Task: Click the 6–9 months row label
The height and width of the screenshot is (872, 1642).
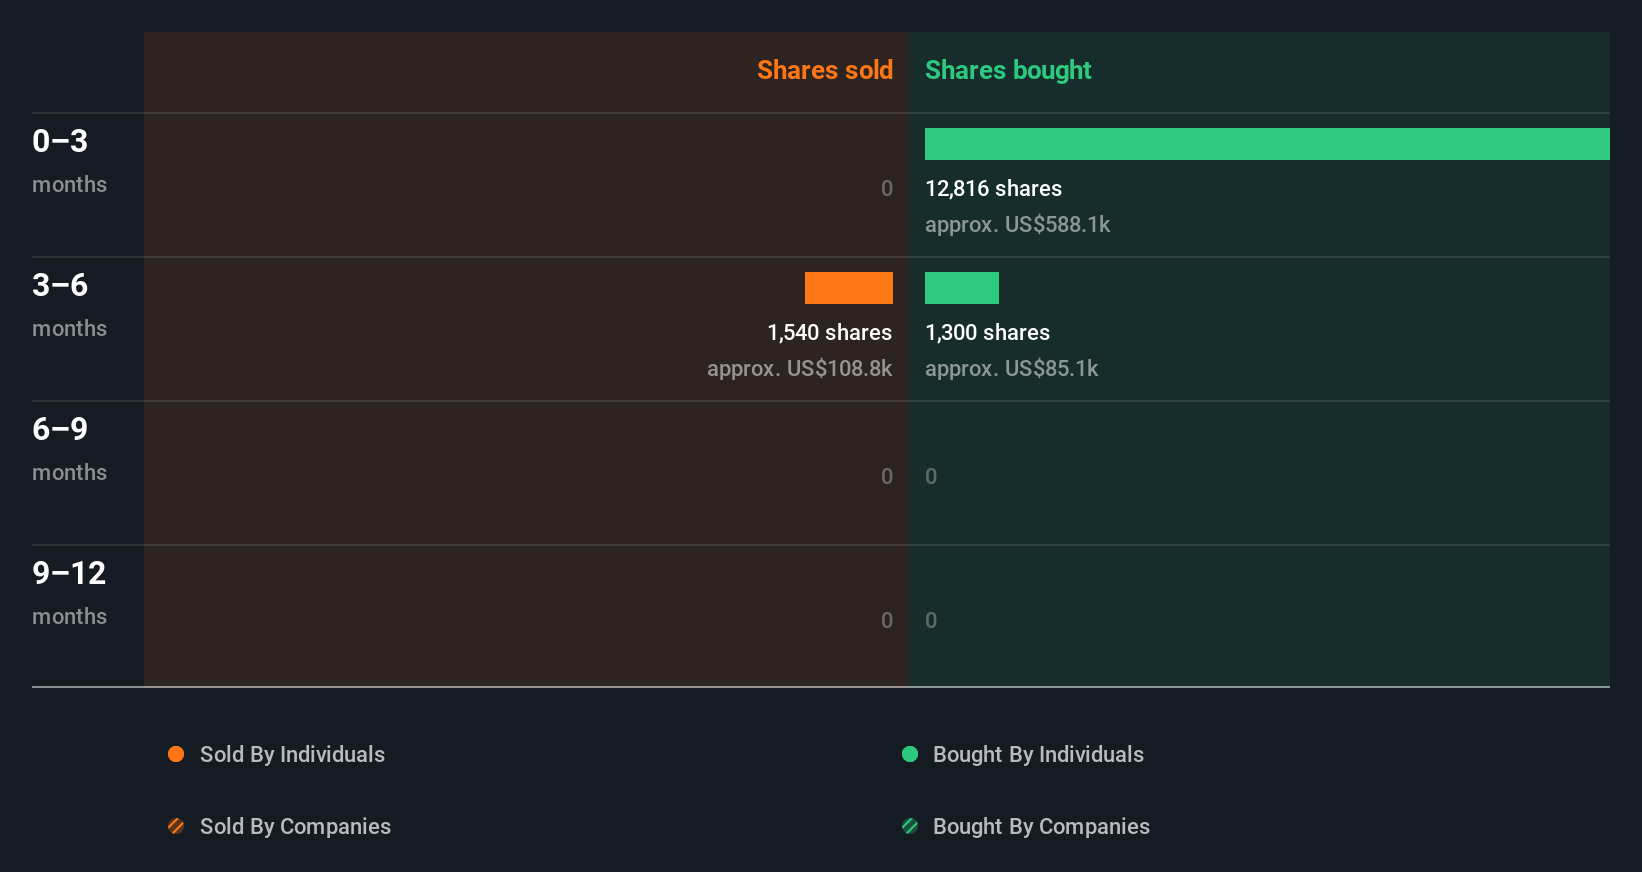Action: click(68, 448)
